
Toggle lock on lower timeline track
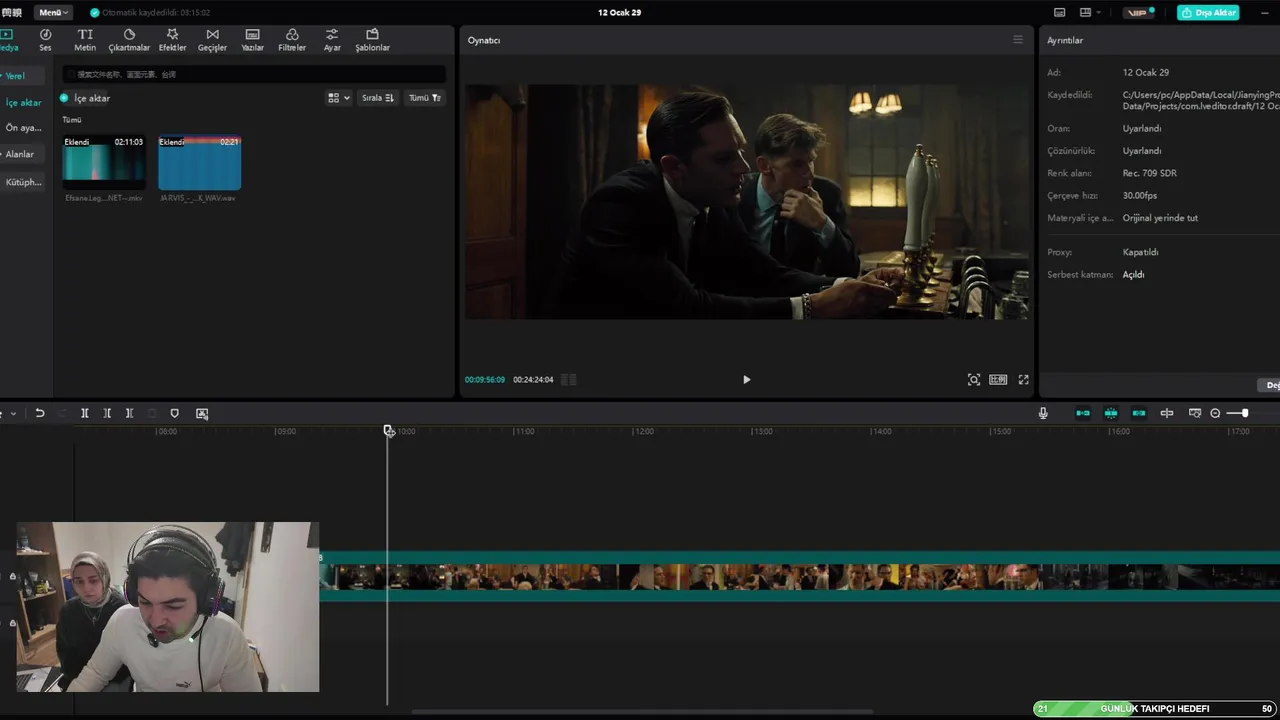[x=12, y=623]
